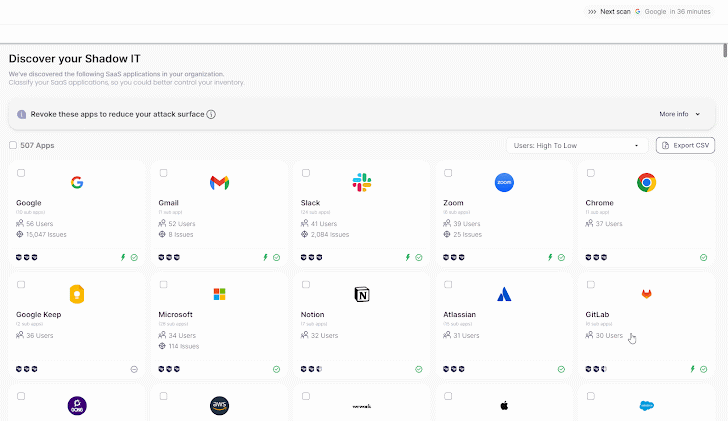Image resolution: width=728 pixels, height=421 pixels.
Task: Click the info icon beside attack surface
Action: click(x=211, y=114)
